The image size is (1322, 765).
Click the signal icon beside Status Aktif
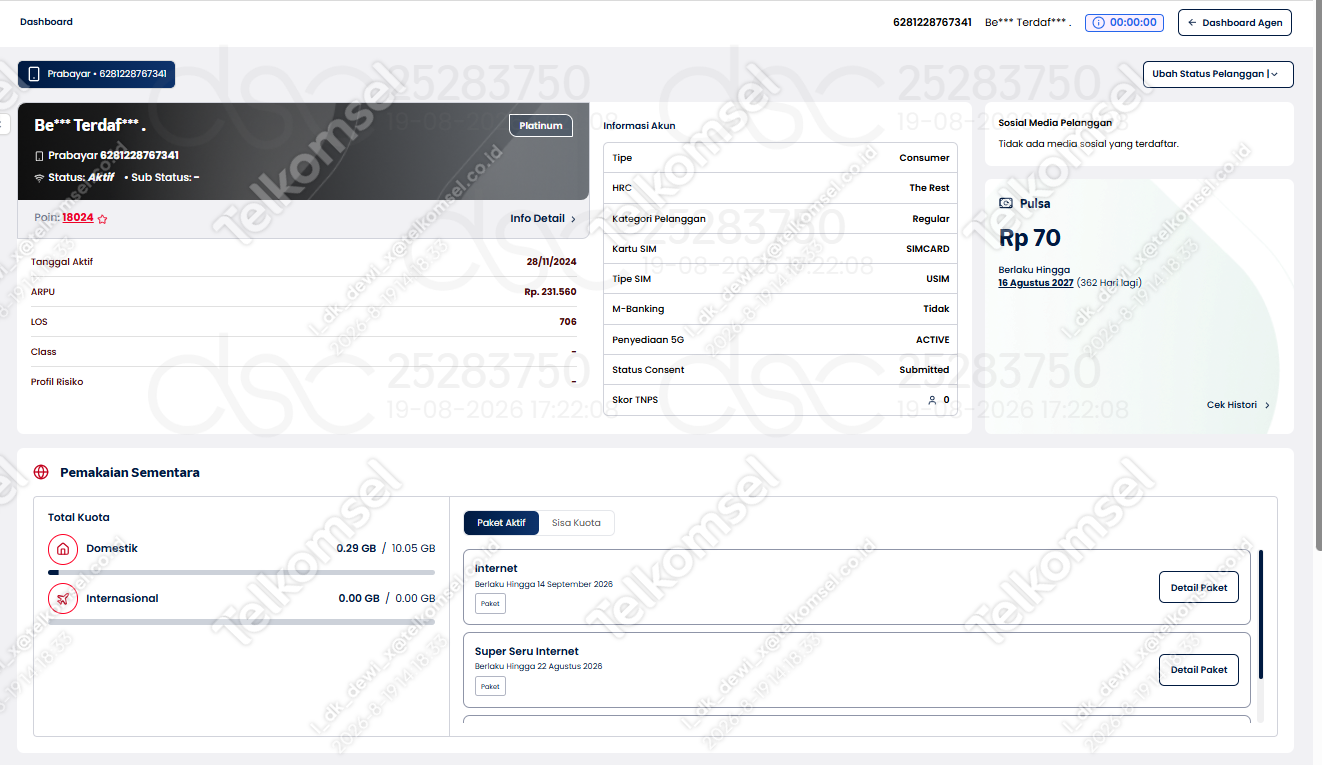click(x=39, y=178)
